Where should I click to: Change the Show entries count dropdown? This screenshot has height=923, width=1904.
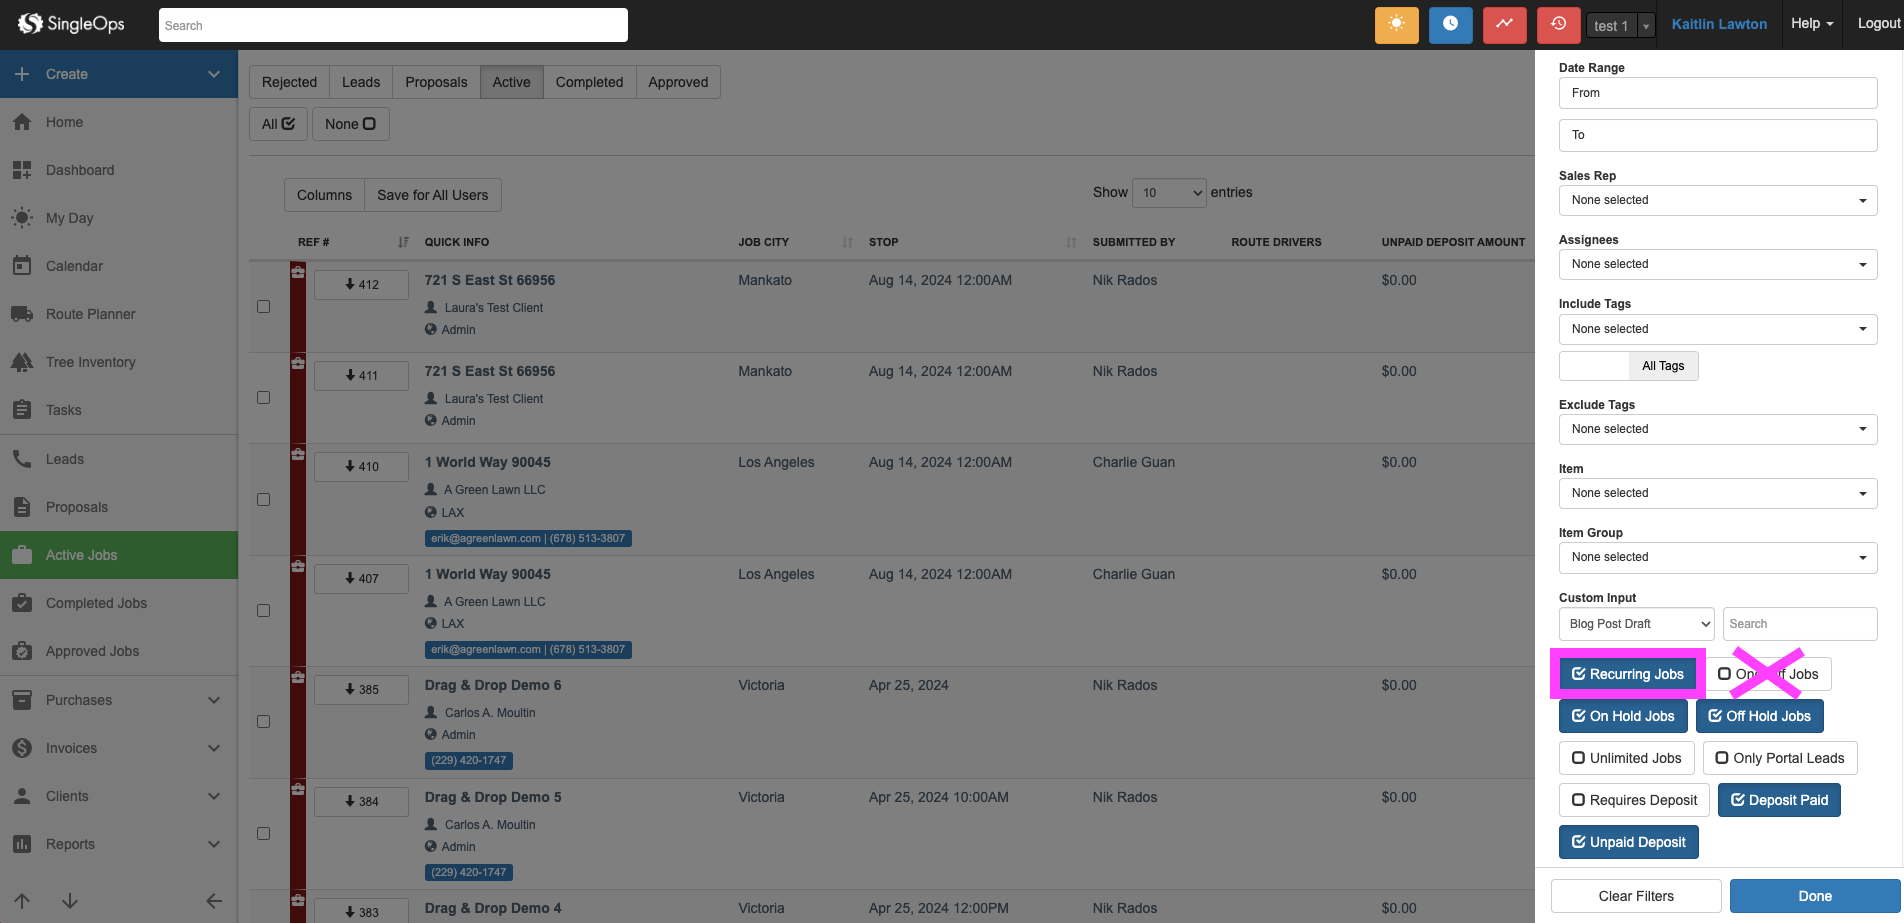1168,193
